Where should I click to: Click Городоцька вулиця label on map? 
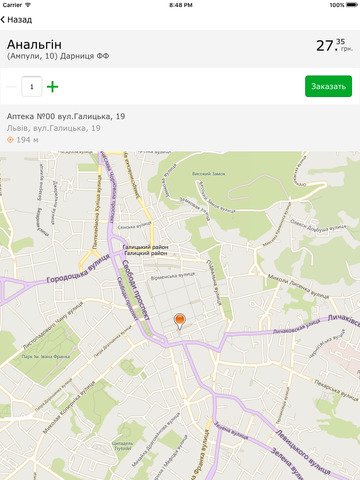pyautogui.click(x=78, y=269)
